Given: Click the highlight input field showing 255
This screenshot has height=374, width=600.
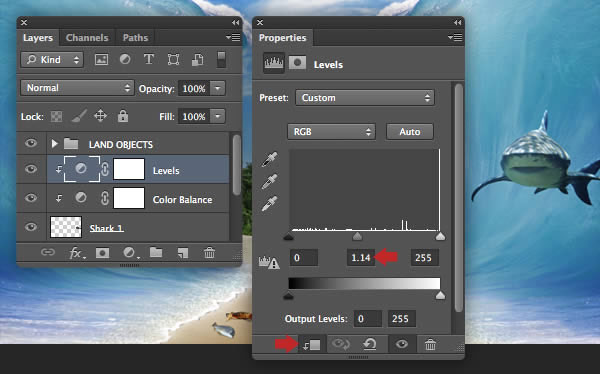Looking at the screenshot, I should coord(424,258).
